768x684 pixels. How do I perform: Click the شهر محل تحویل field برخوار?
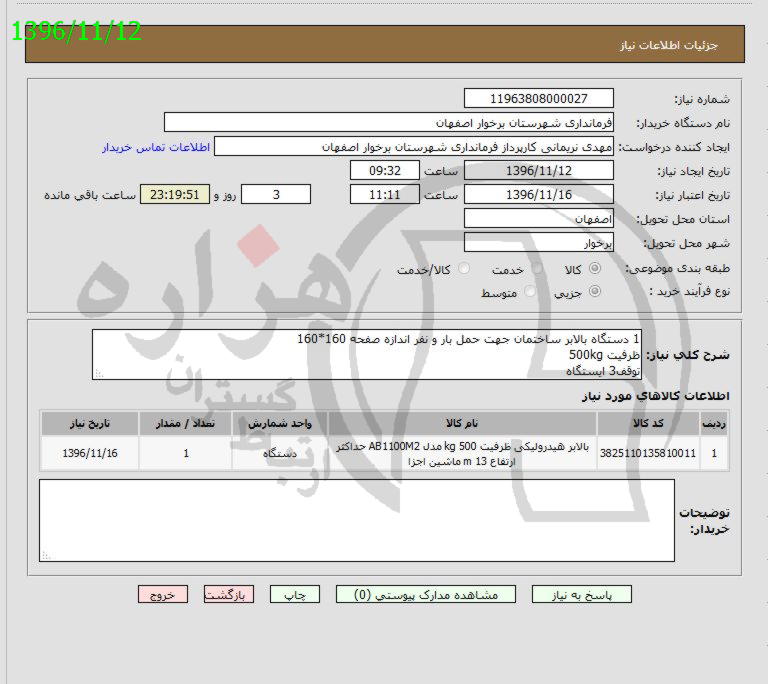(538, 243)
